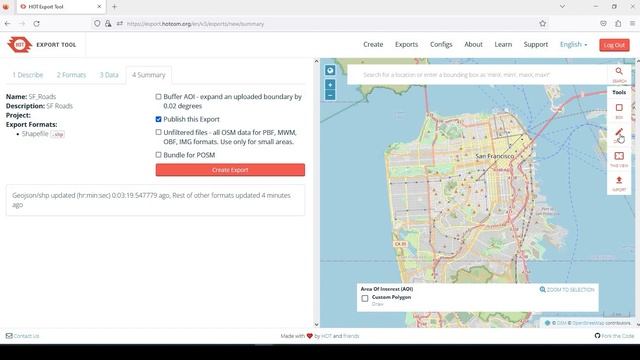Click the panel scrollbar down arrow
Viewport: 640px width, 360px height.
(316, 325)
